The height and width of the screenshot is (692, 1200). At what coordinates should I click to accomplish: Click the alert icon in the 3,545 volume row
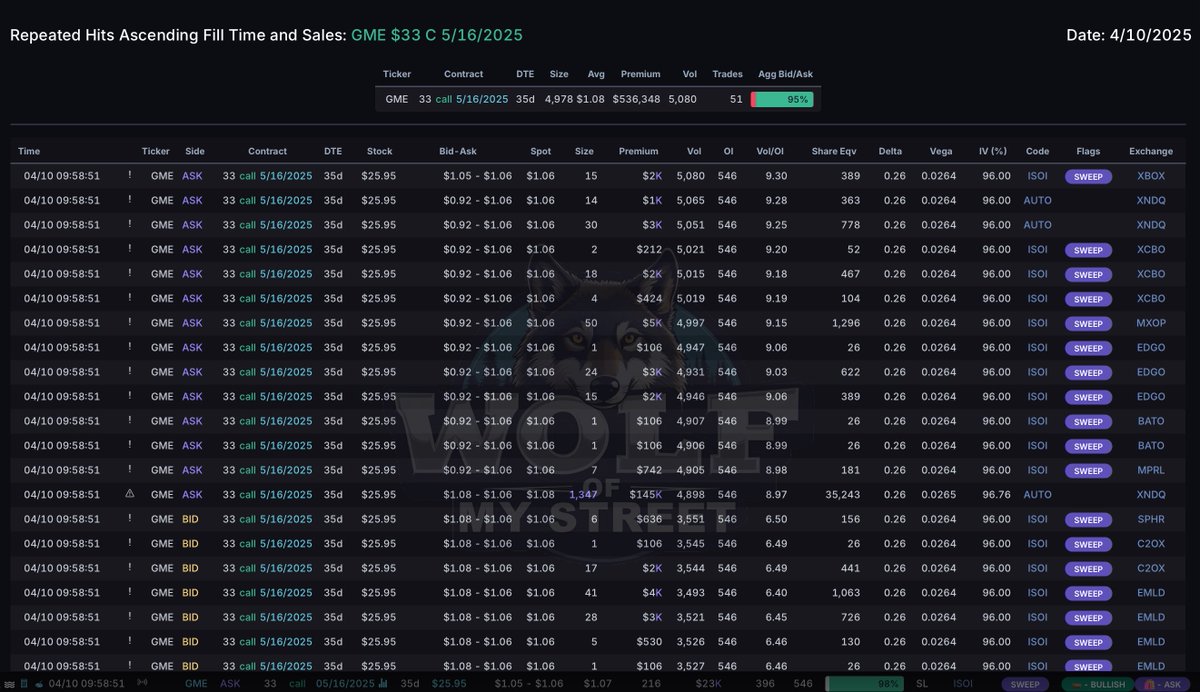pyautogui.click(x=129, y=543)
